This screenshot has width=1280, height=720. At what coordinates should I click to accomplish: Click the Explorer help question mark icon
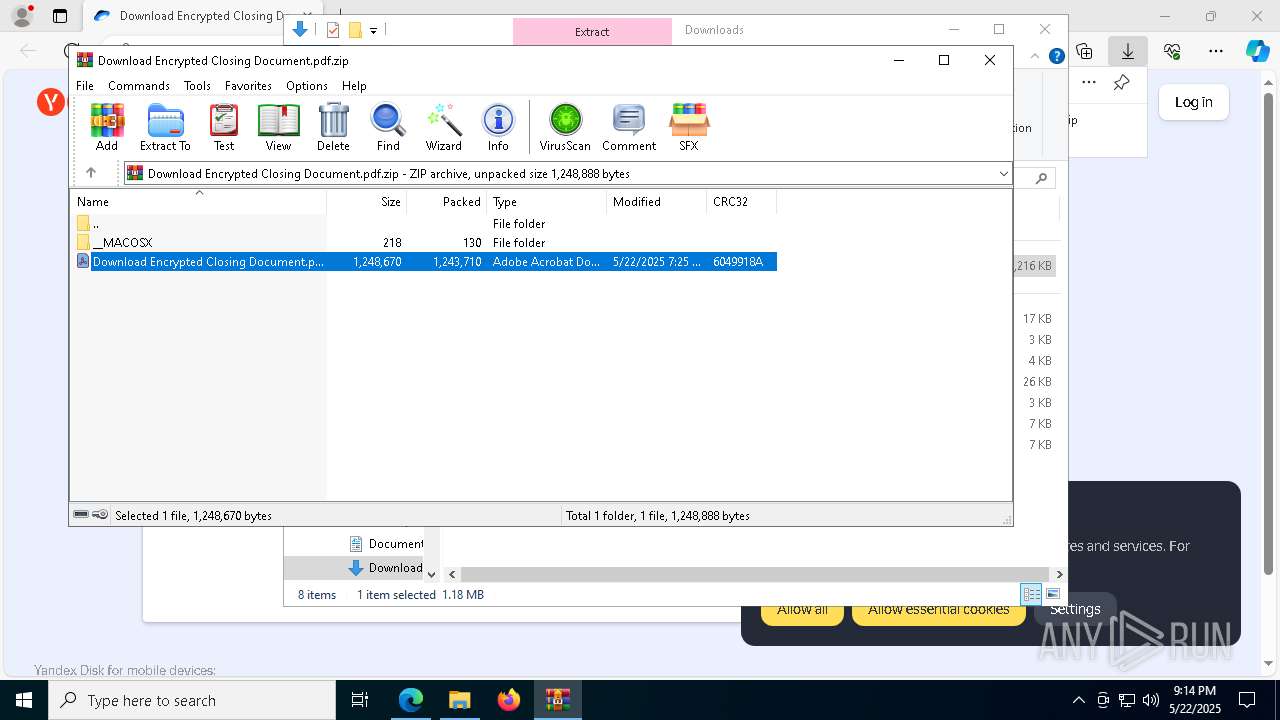point(1056,56)
